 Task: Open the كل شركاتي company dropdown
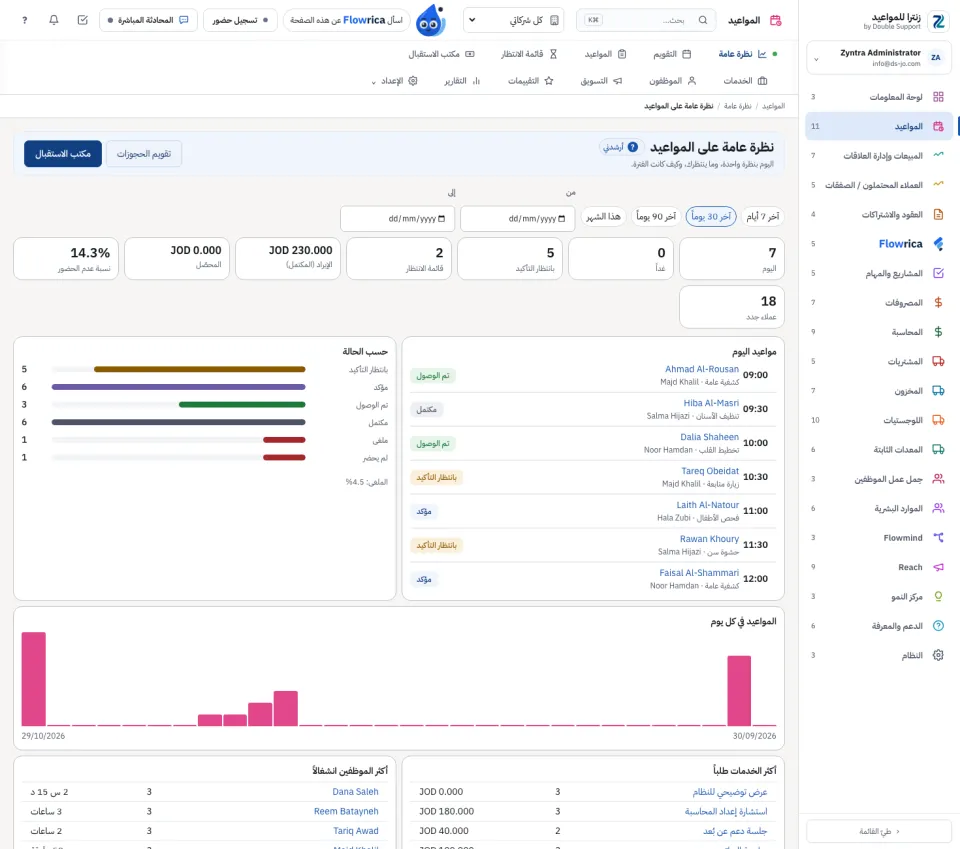pyautogui.click(x=514, y=20)
